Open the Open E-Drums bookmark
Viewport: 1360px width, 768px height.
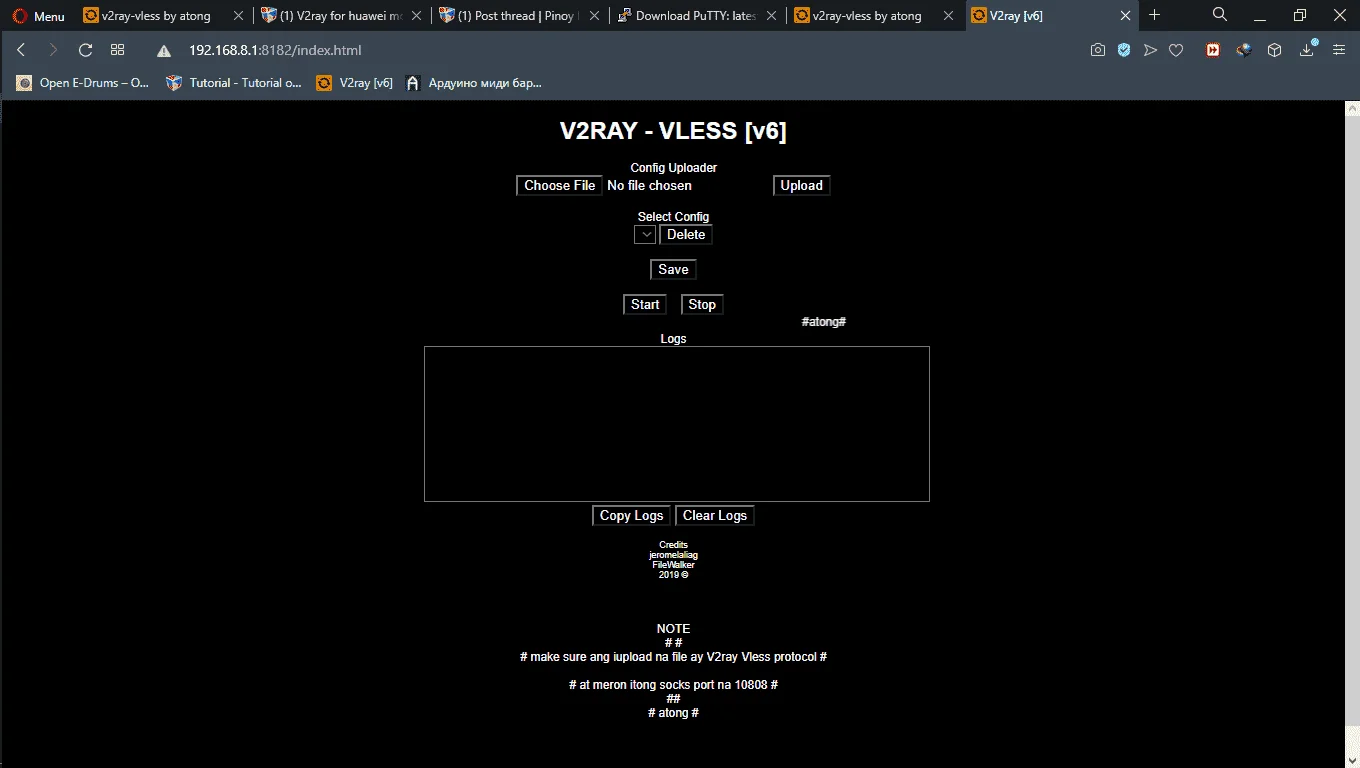(83, 83)
